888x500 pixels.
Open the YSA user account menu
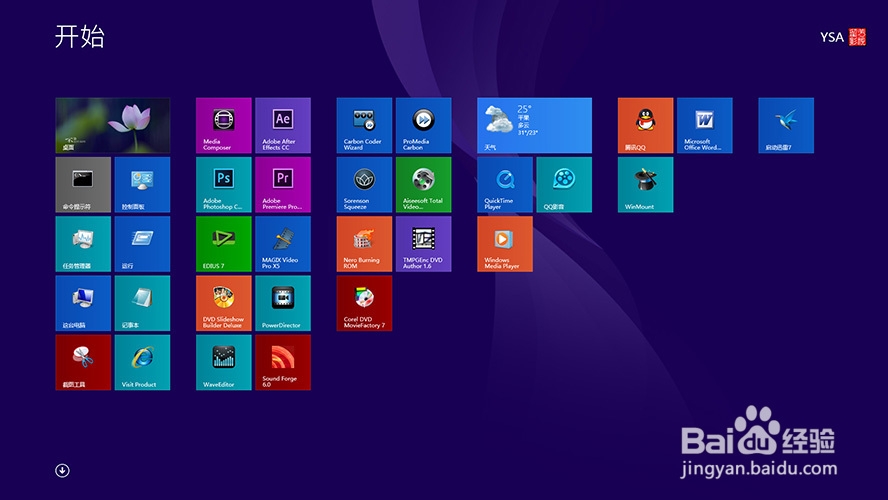click(x=843, y=37)
